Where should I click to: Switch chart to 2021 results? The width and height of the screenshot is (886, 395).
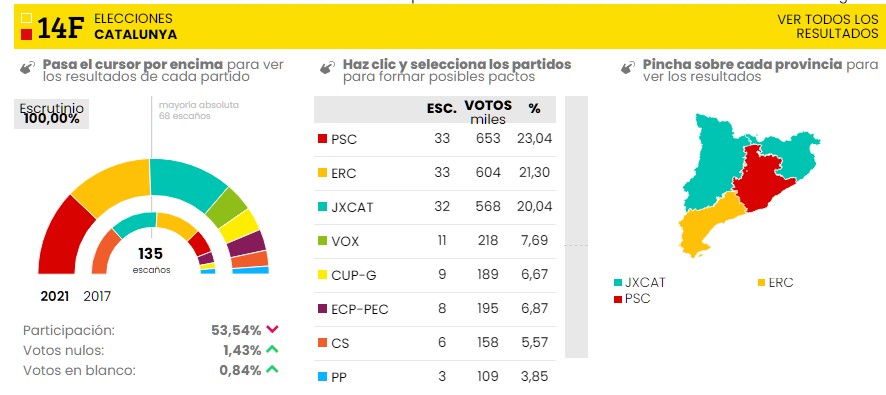[55, 296]
